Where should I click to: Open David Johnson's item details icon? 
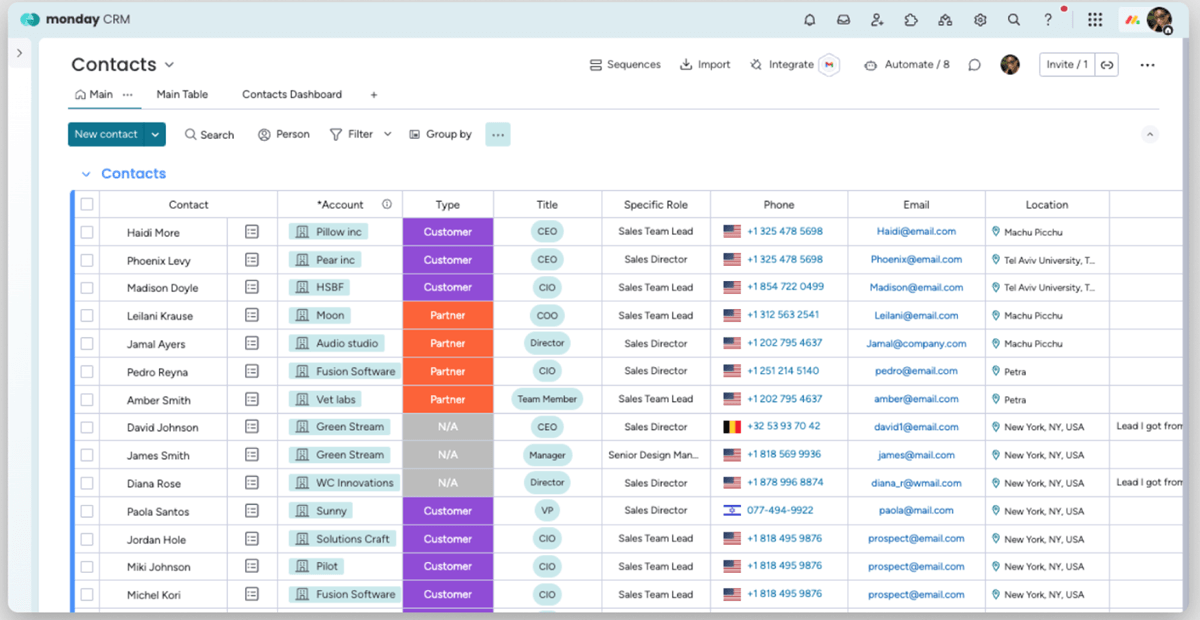[x=252, y=427]
